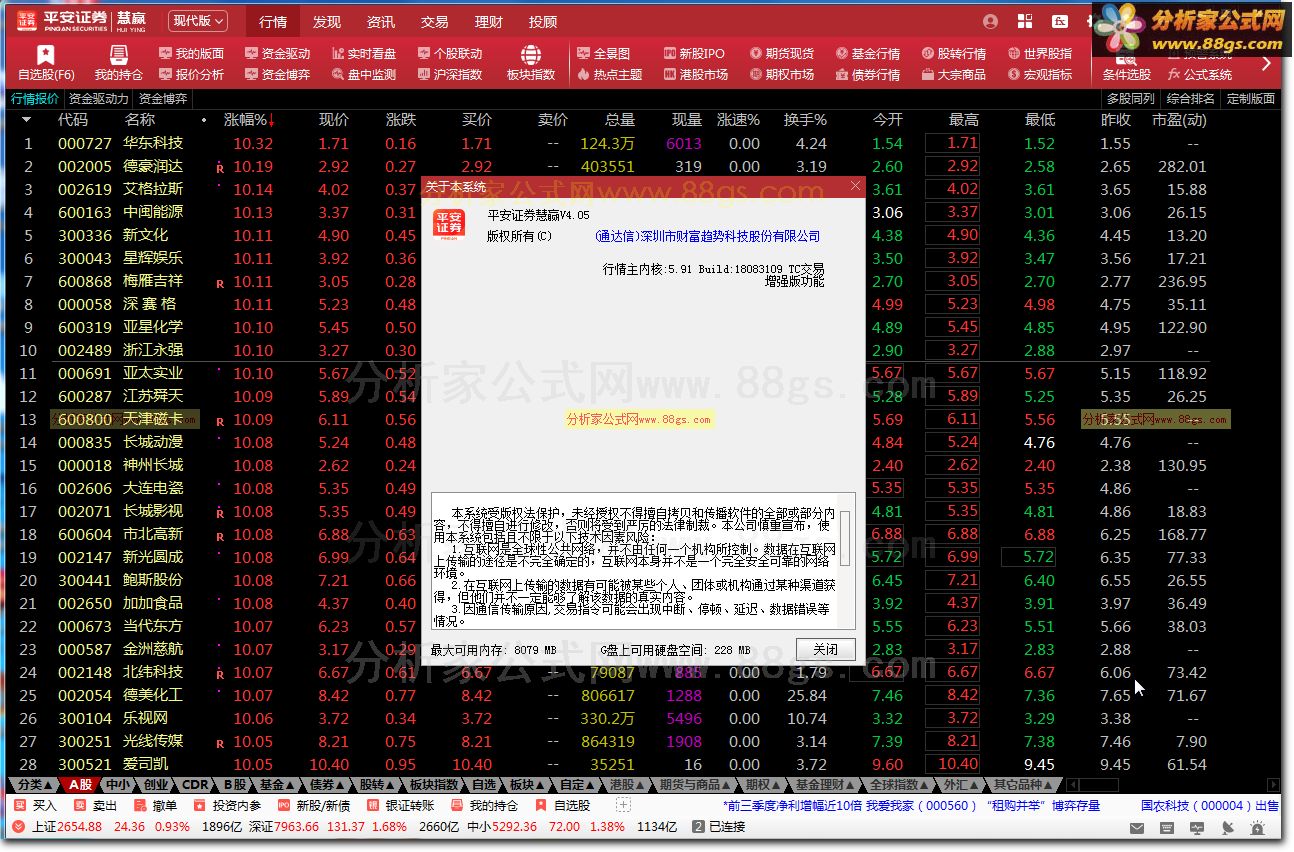The height and width of the screenshot is (852, 1294).
Task: Sort by 涨幅% column header
Action: tap(251, 120)
